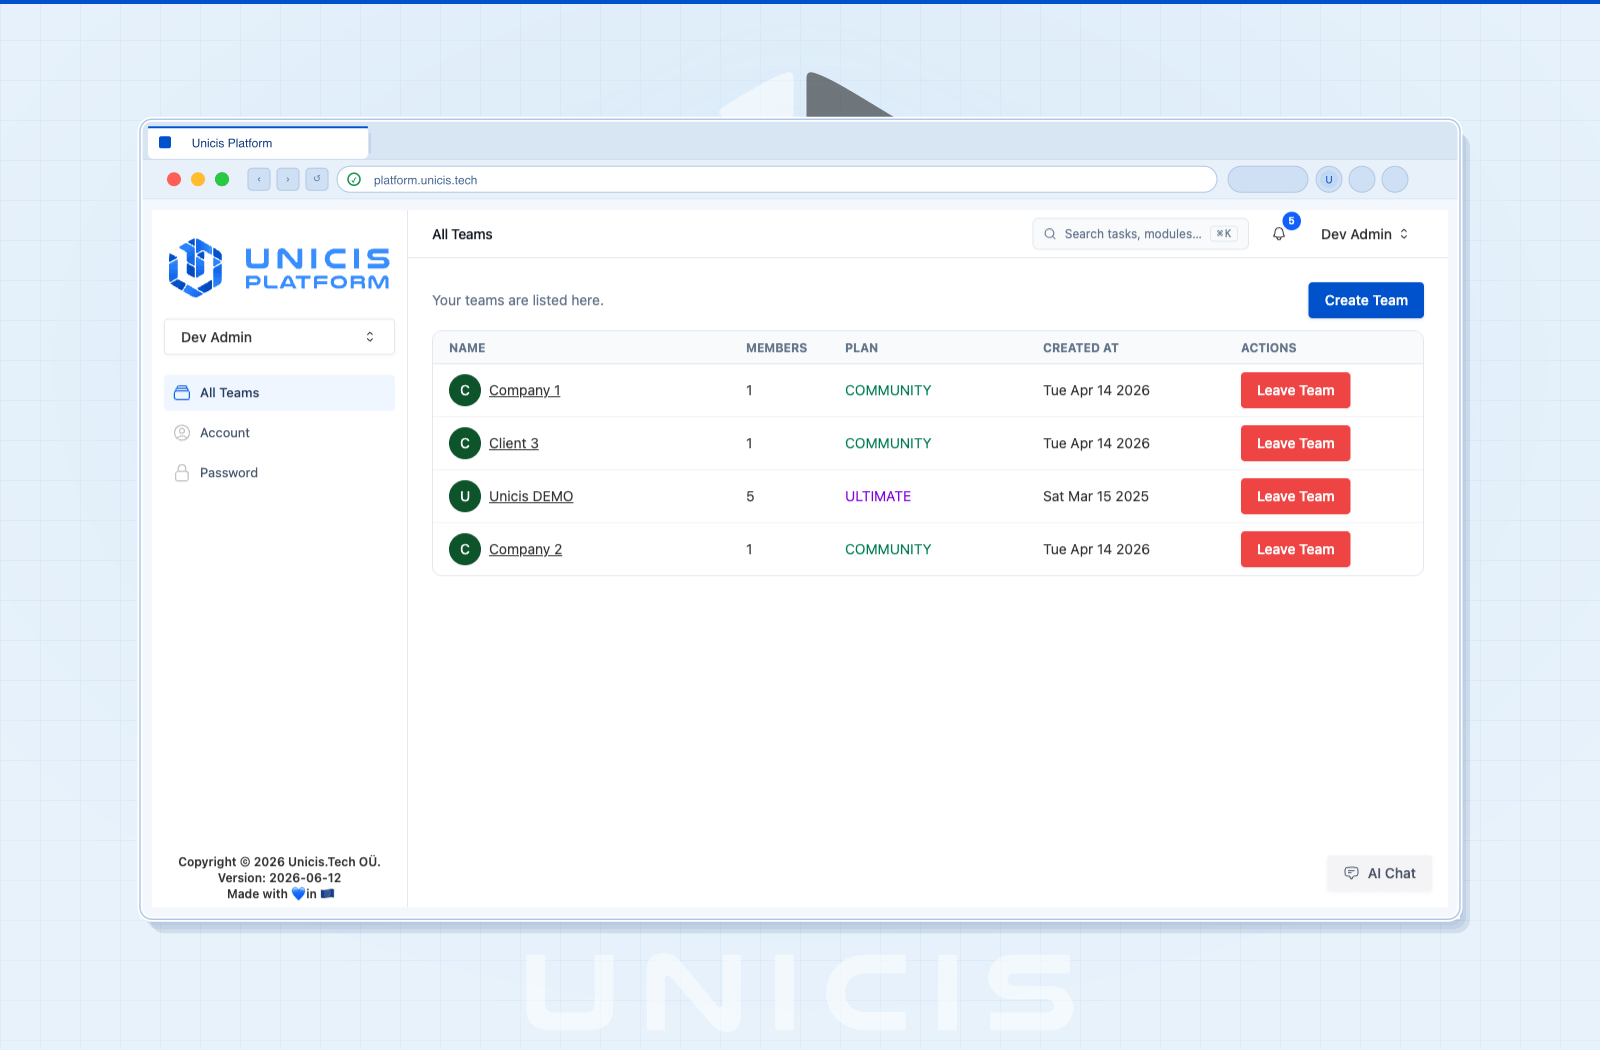Click the PLAN column header

(x=861, y=348)
